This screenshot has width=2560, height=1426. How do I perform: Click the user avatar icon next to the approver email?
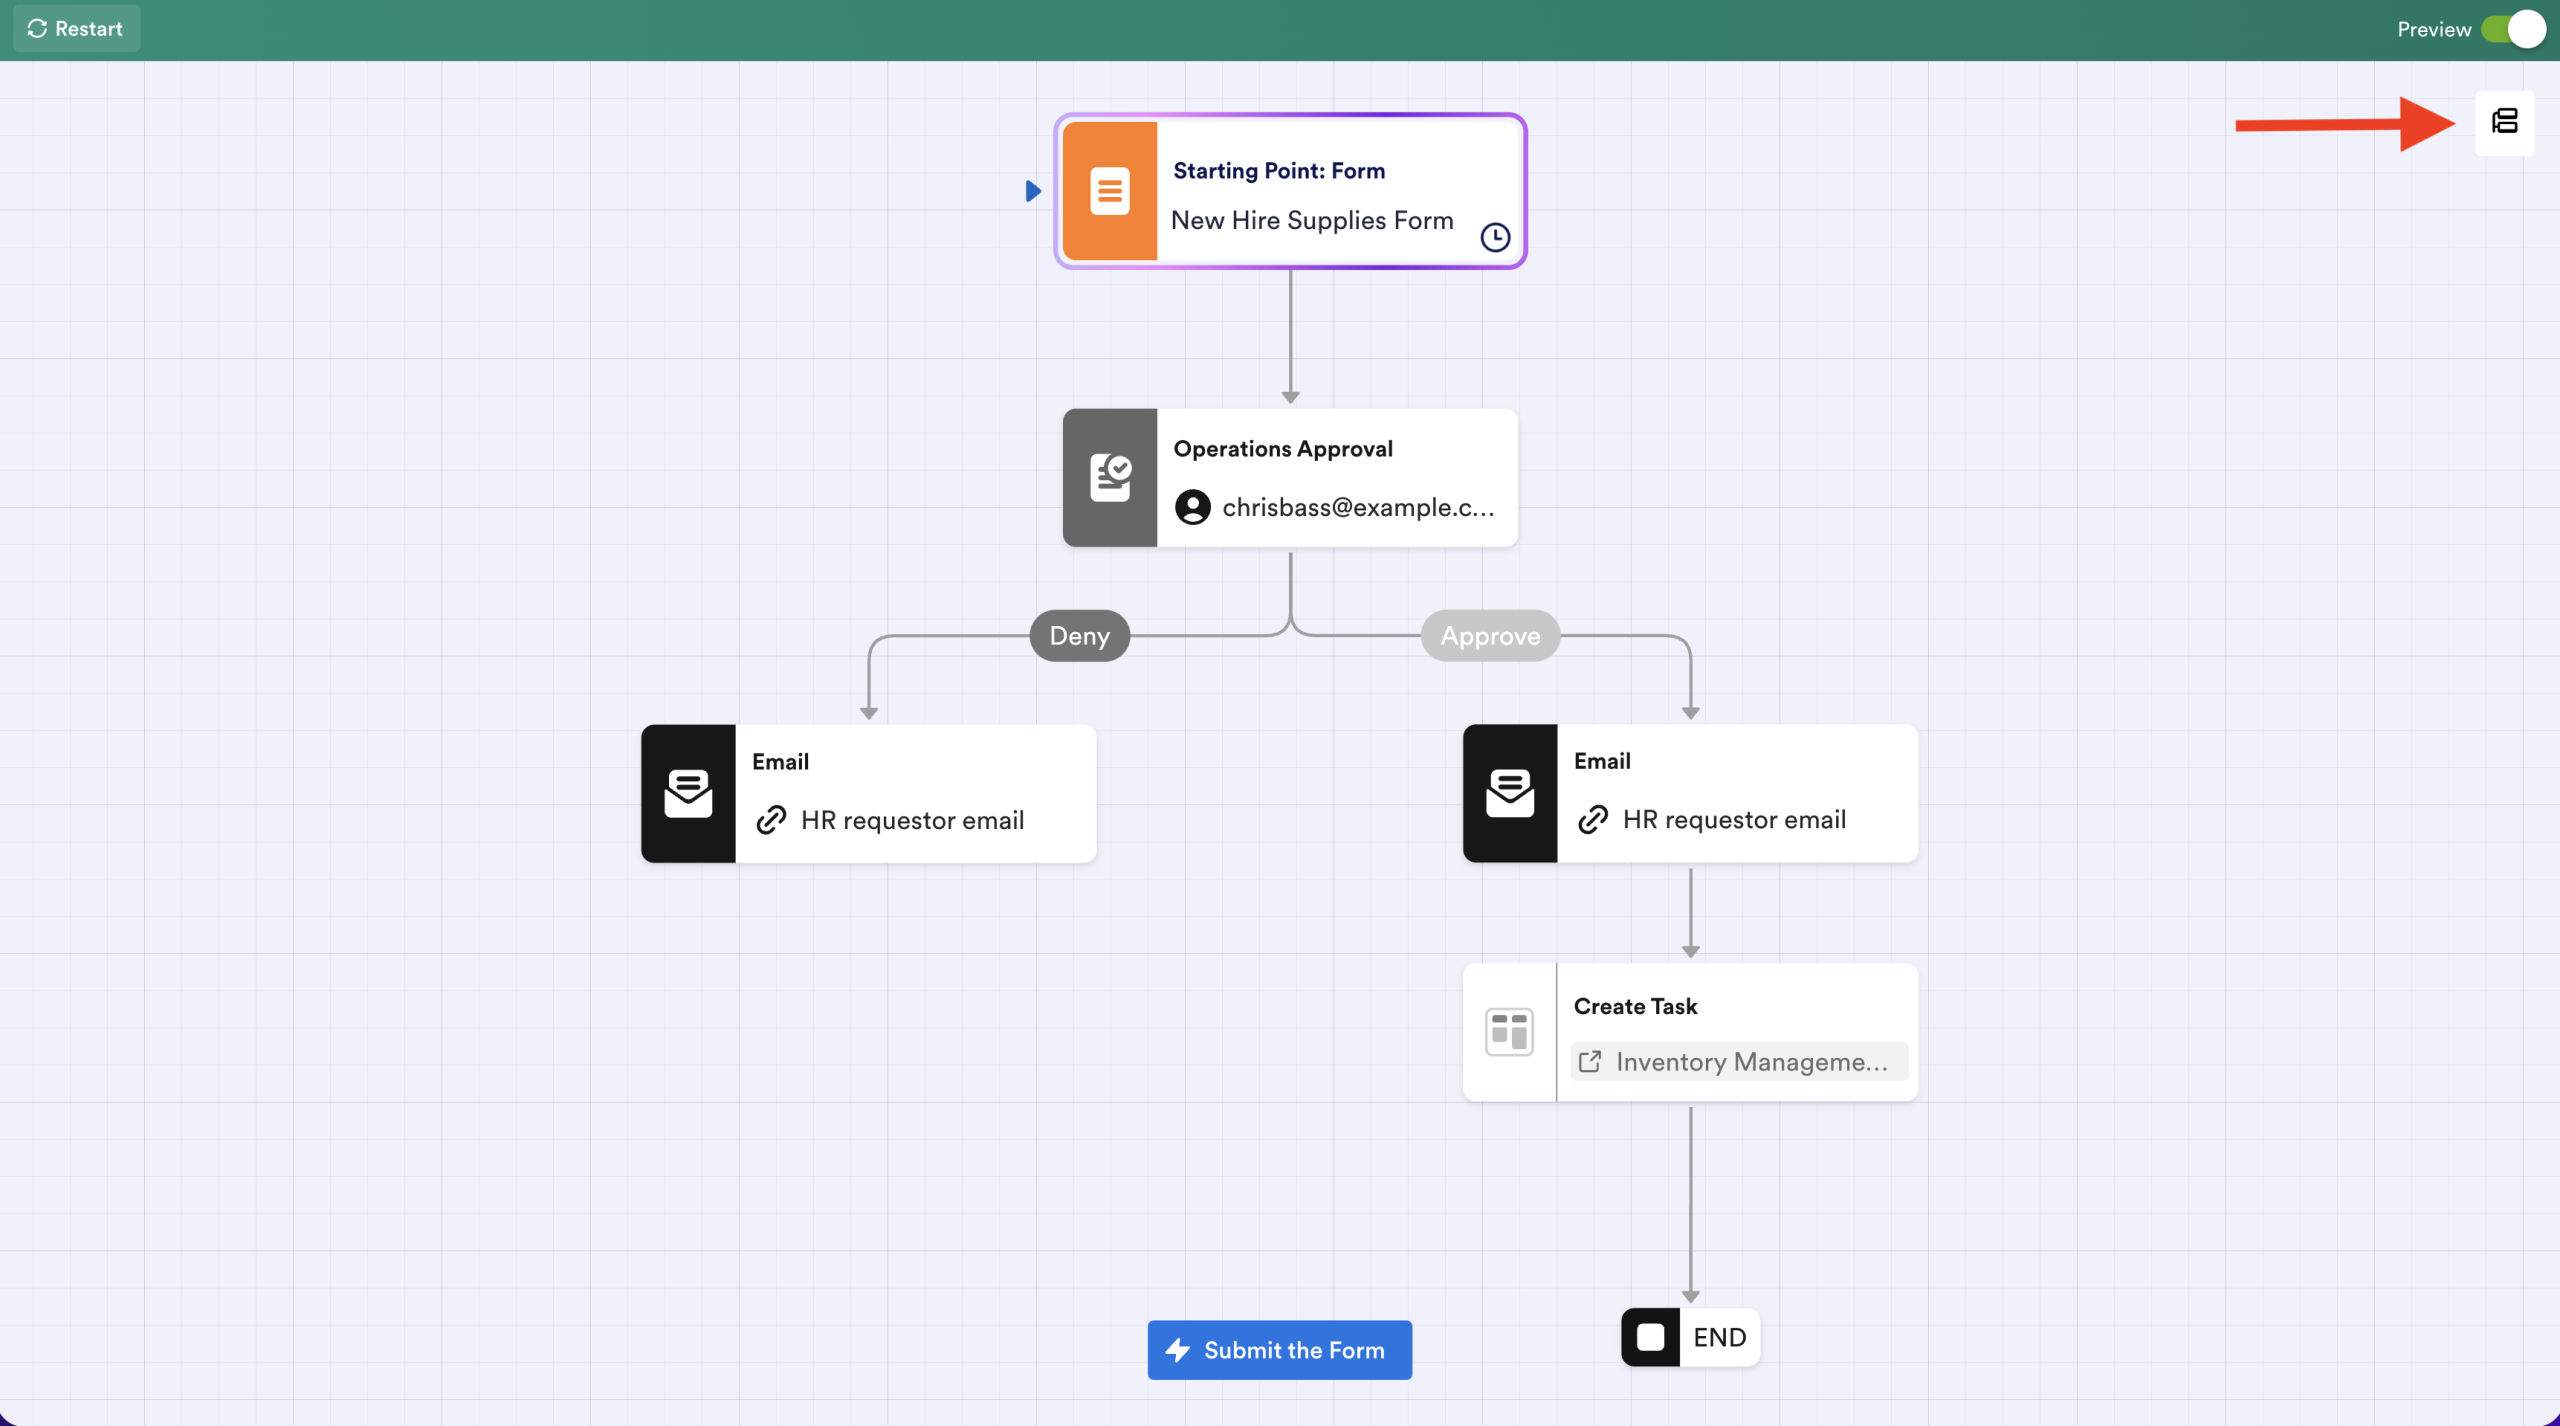pos(1192,507)
